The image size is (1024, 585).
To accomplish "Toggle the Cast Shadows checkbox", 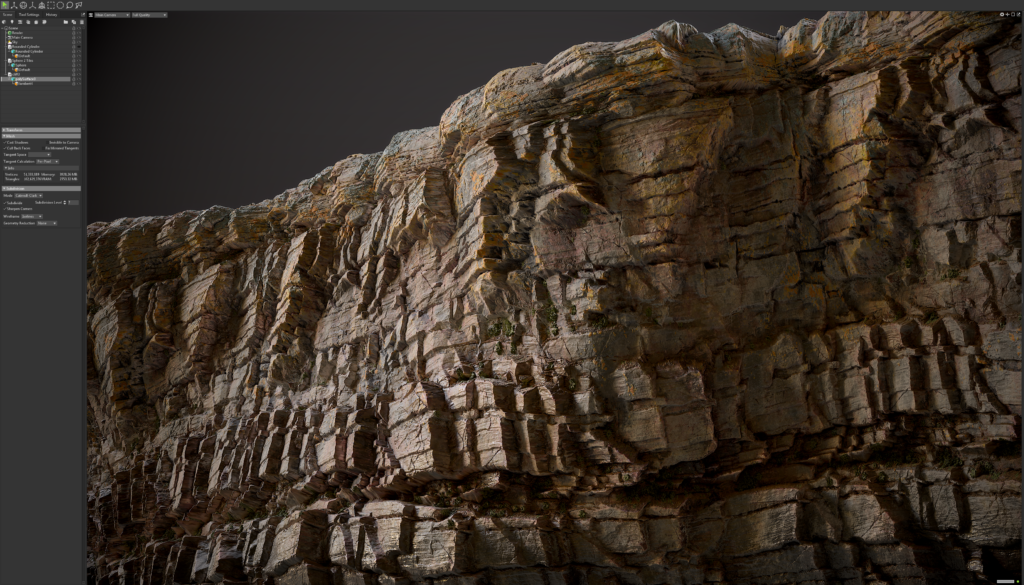I will [5, 142].
